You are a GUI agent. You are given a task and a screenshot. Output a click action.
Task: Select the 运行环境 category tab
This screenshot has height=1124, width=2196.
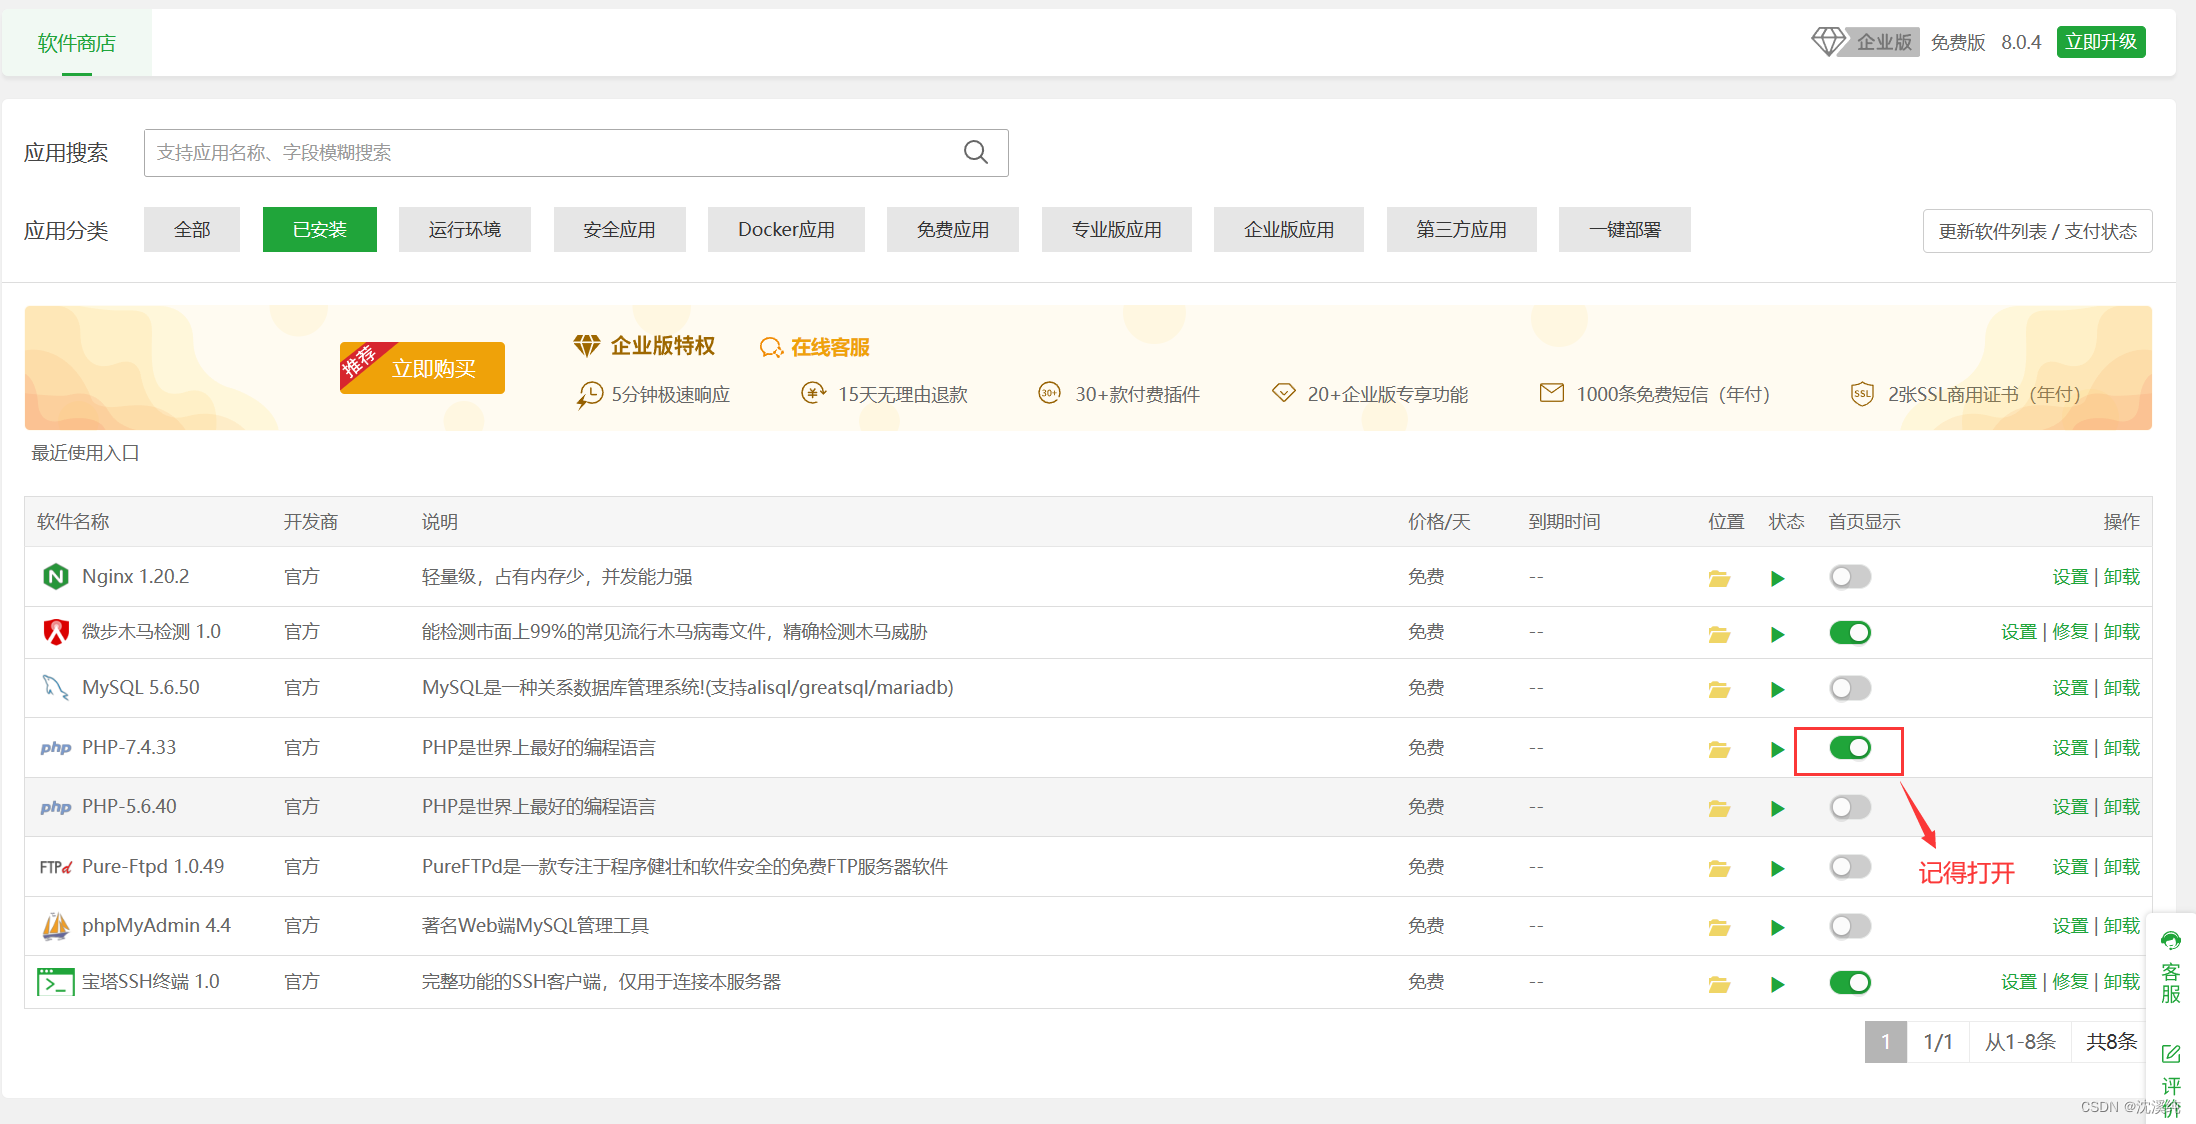point(464,230)
